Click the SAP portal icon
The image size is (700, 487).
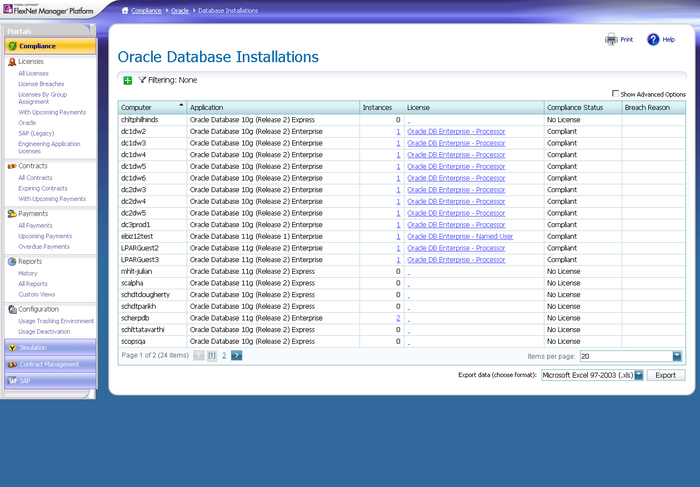point(12,380)
